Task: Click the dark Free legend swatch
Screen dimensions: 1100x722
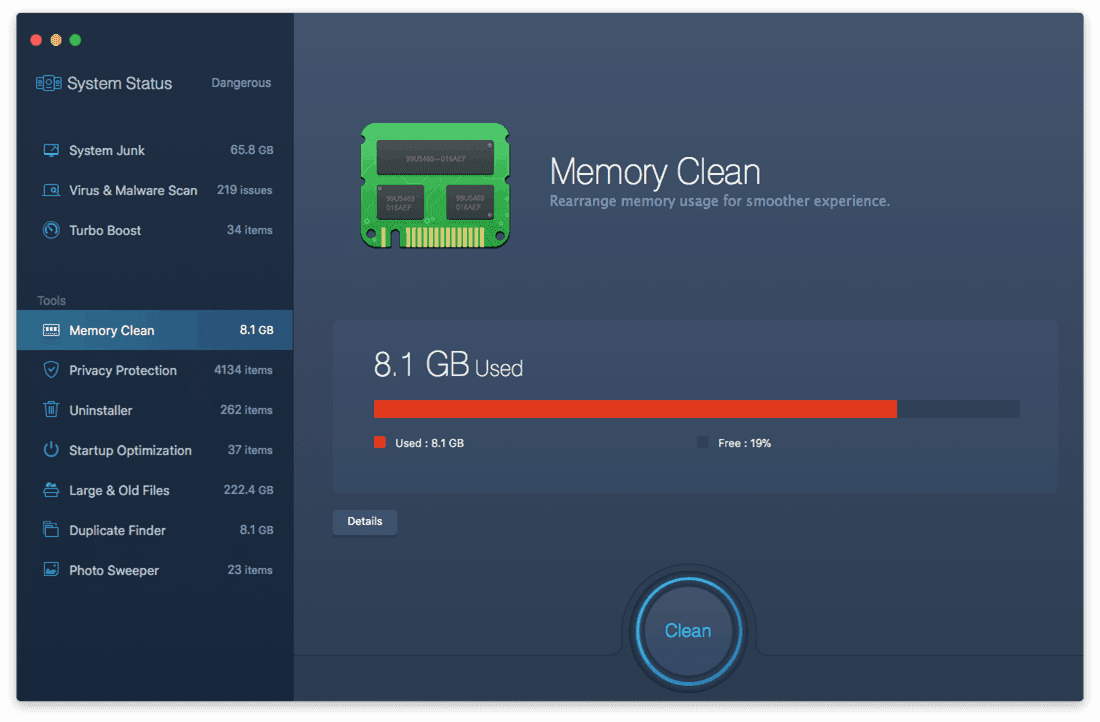Action: tap(703, 442)
